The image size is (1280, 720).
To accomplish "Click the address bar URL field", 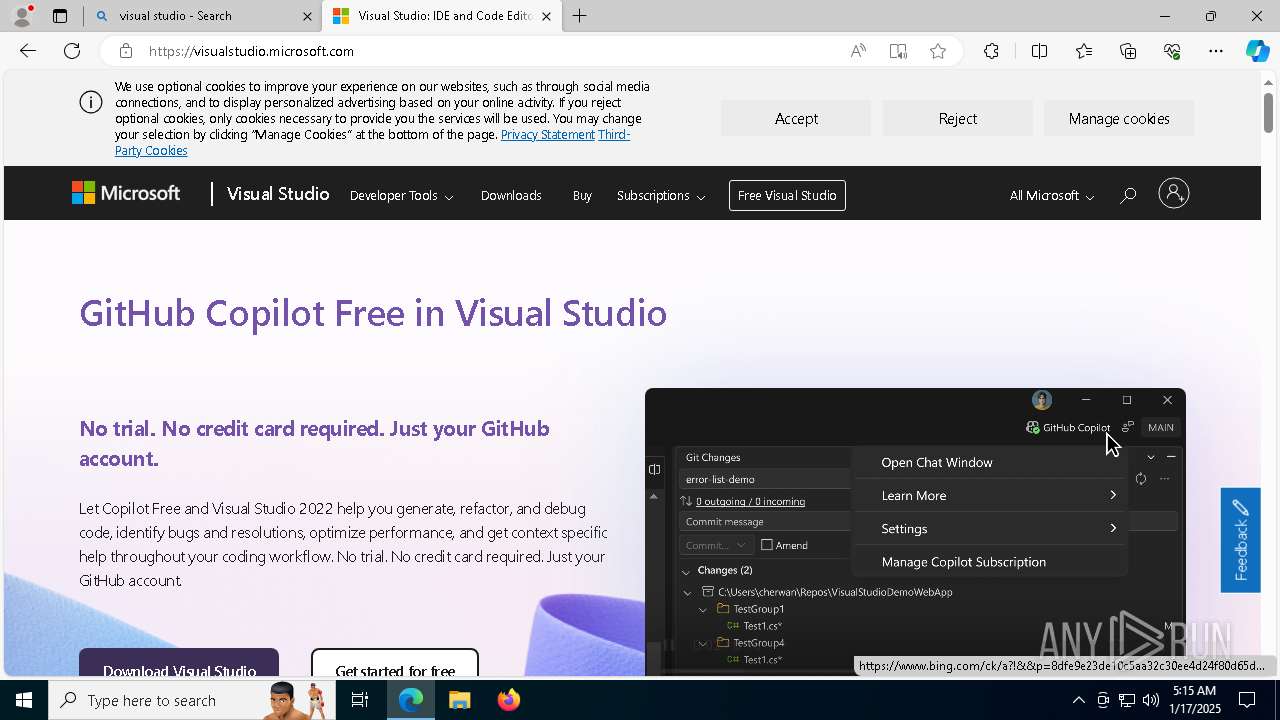I will coord(490,51).
